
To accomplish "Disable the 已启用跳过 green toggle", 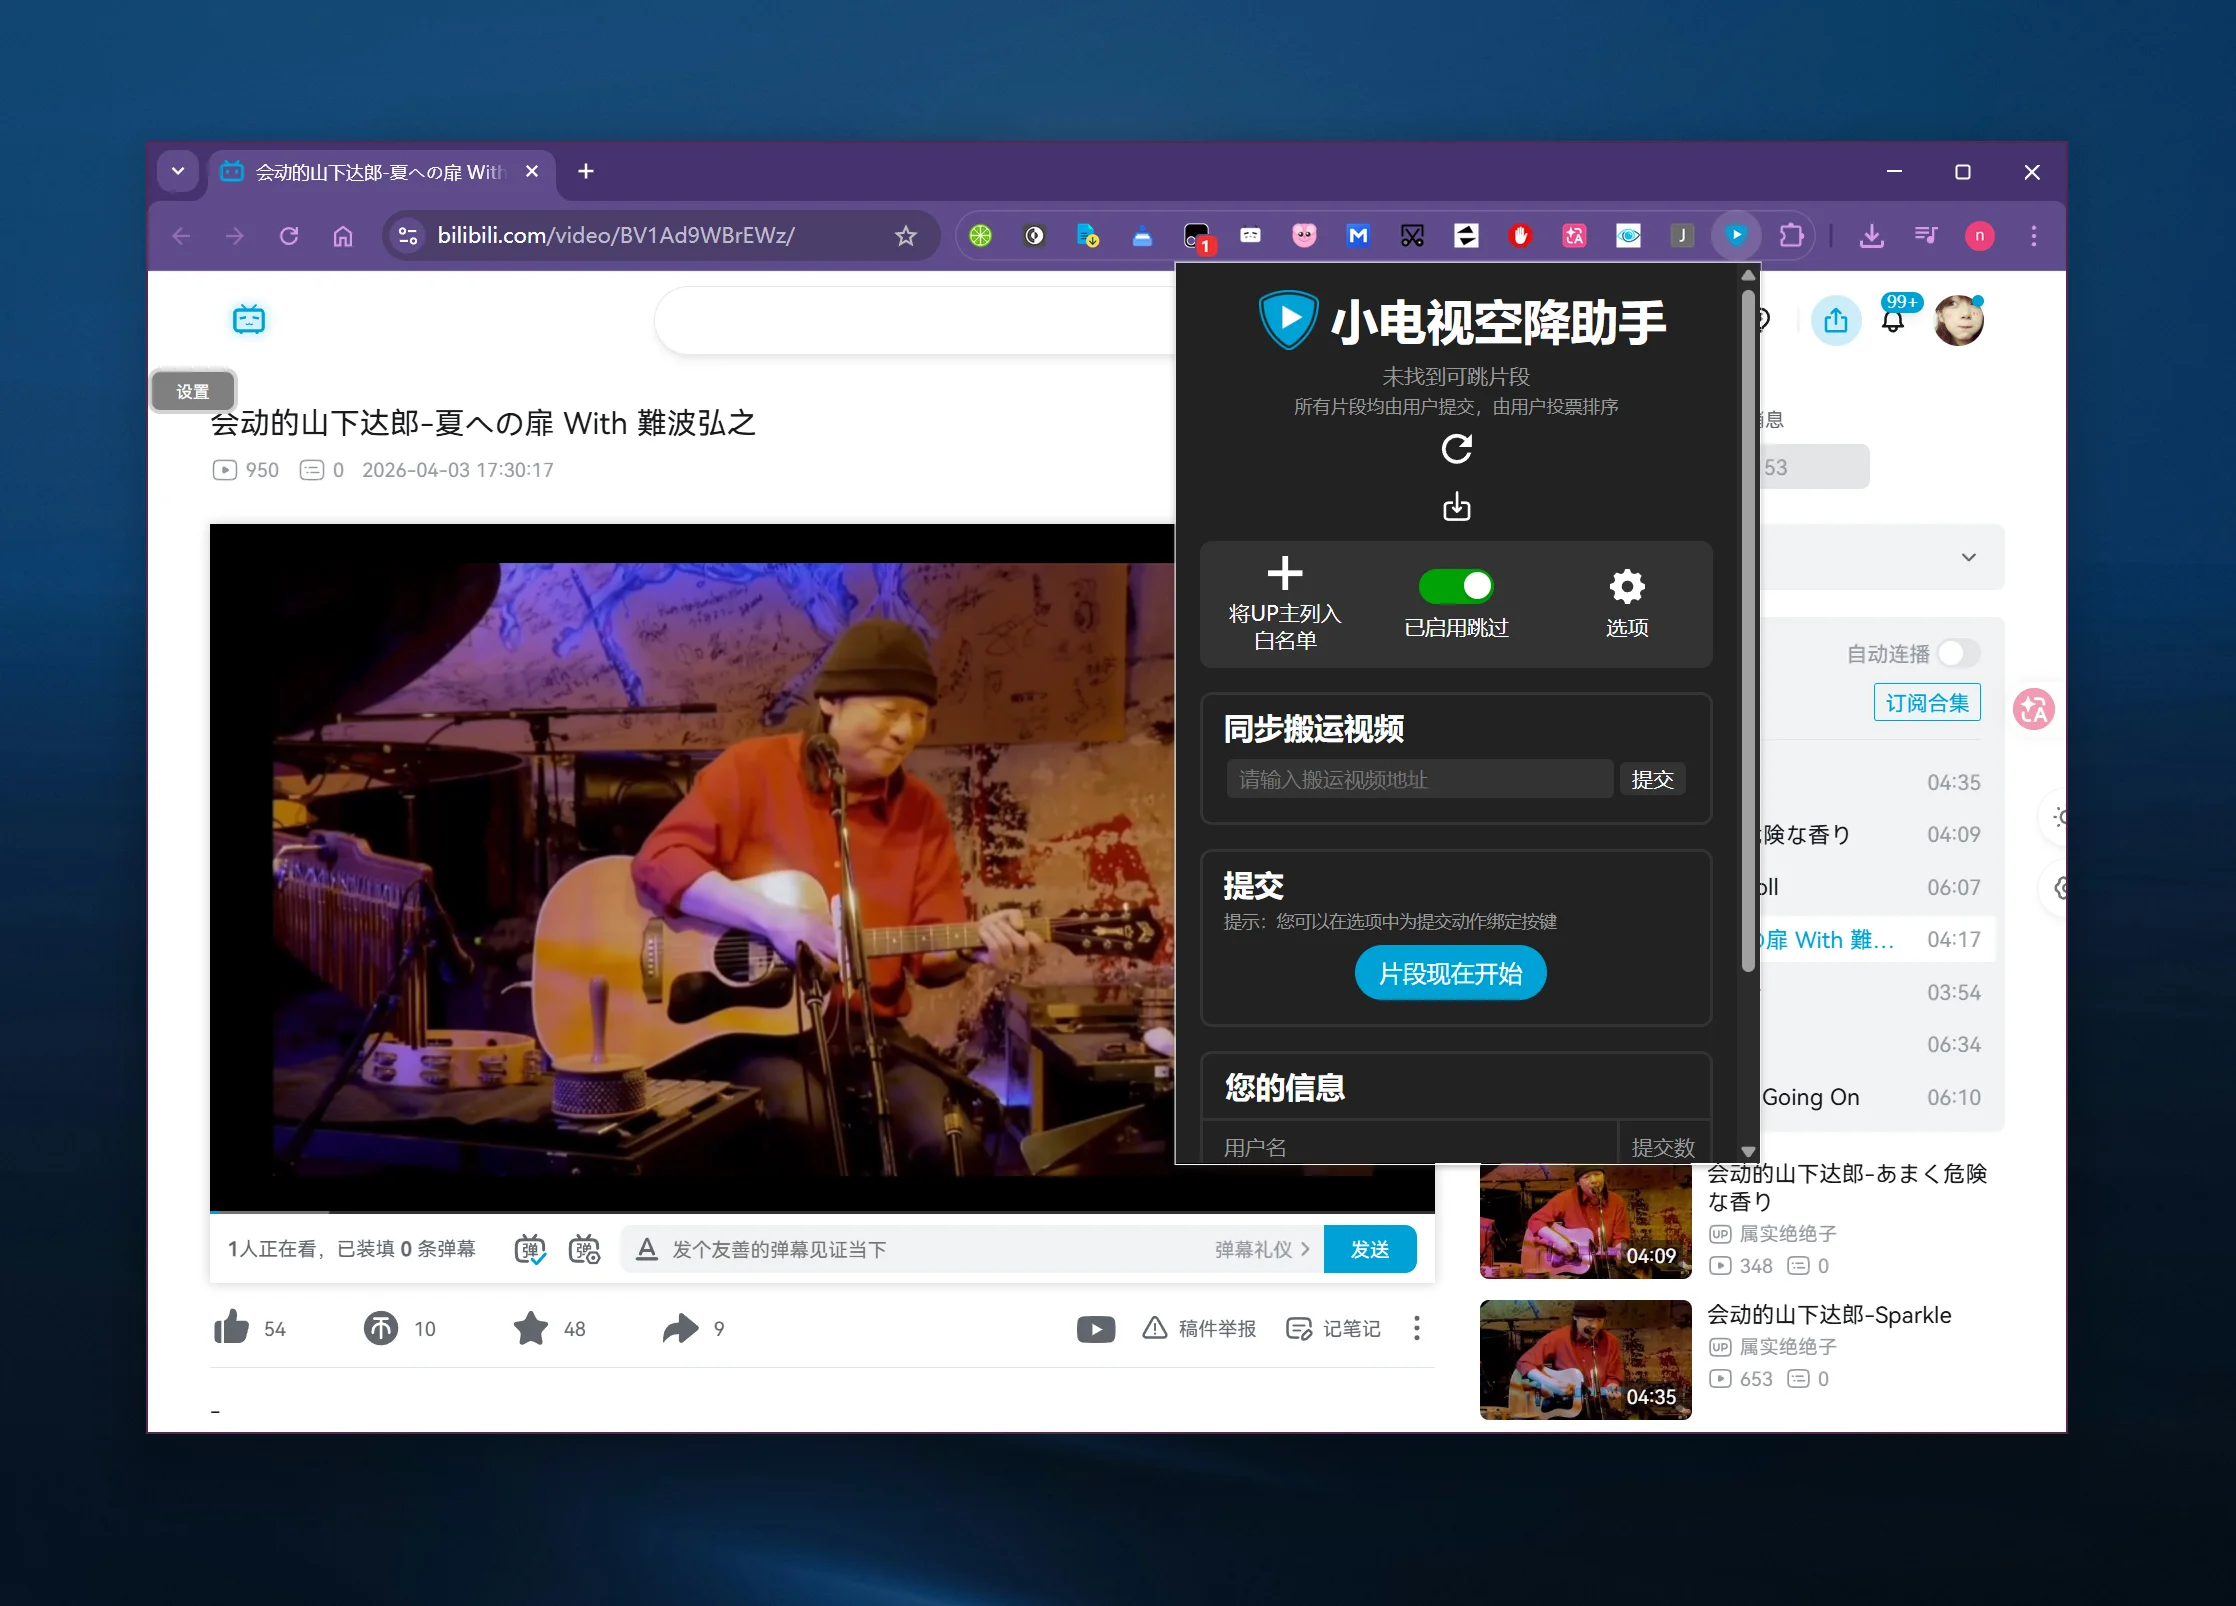I will point(1457,586).
